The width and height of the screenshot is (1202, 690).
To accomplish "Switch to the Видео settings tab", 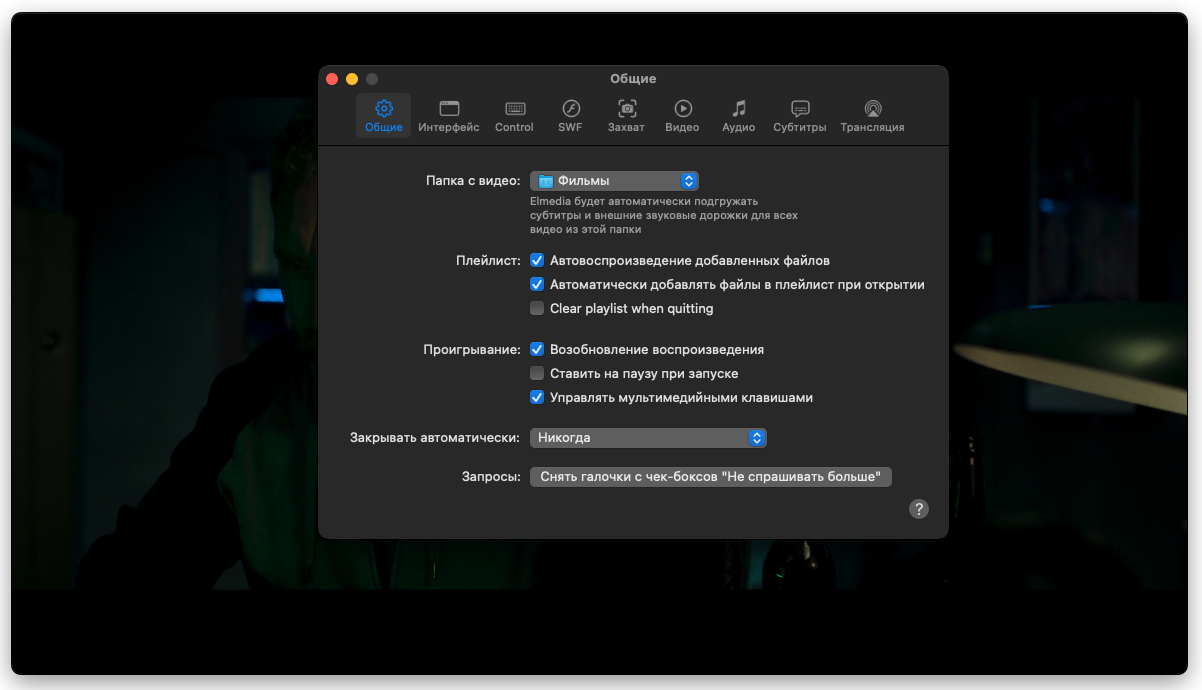I will (x=682, y=116).
